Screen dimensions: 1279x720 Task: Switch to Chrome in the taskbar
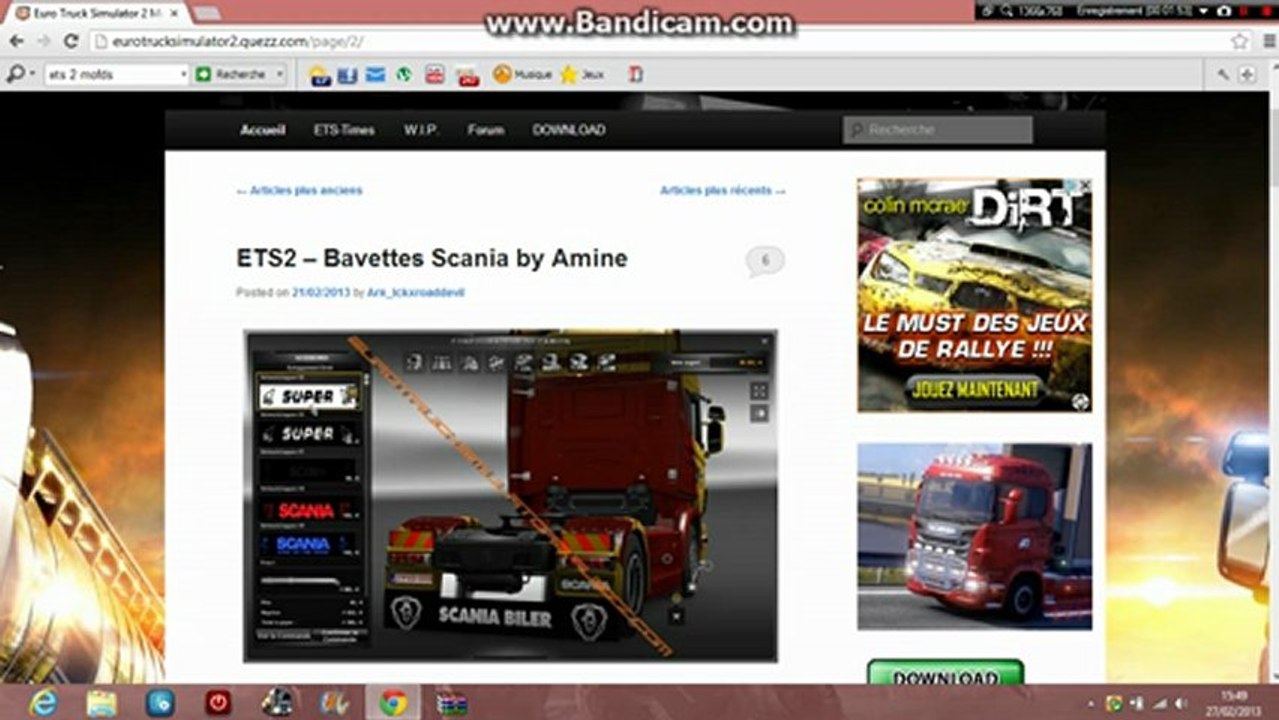[393, 703]
